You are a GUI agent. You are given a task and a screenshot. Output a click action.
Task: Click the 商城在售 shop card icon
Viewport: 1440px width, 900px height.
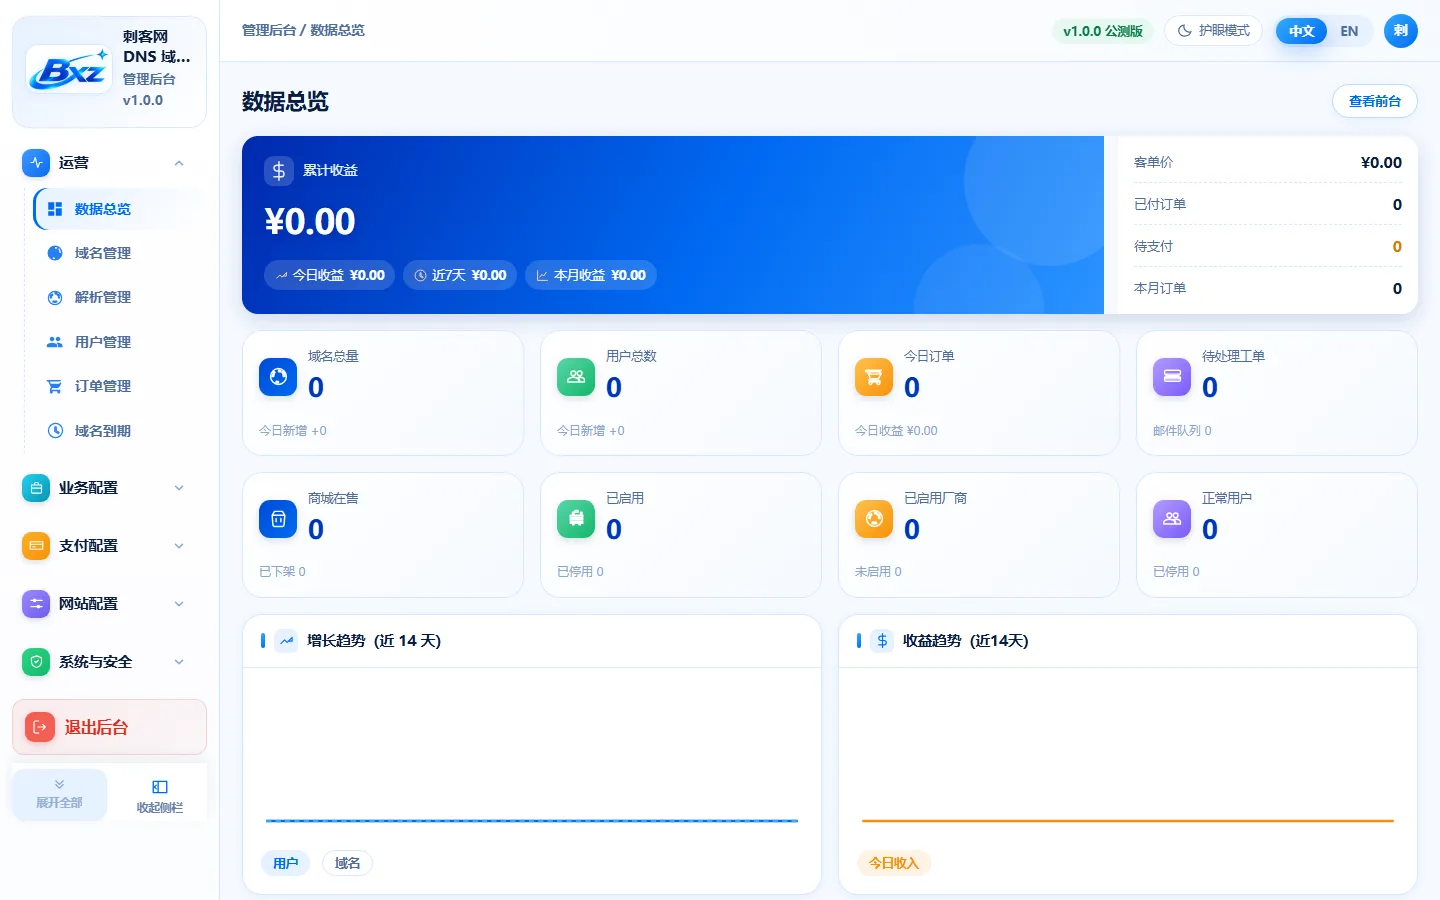tap(278, 519)
